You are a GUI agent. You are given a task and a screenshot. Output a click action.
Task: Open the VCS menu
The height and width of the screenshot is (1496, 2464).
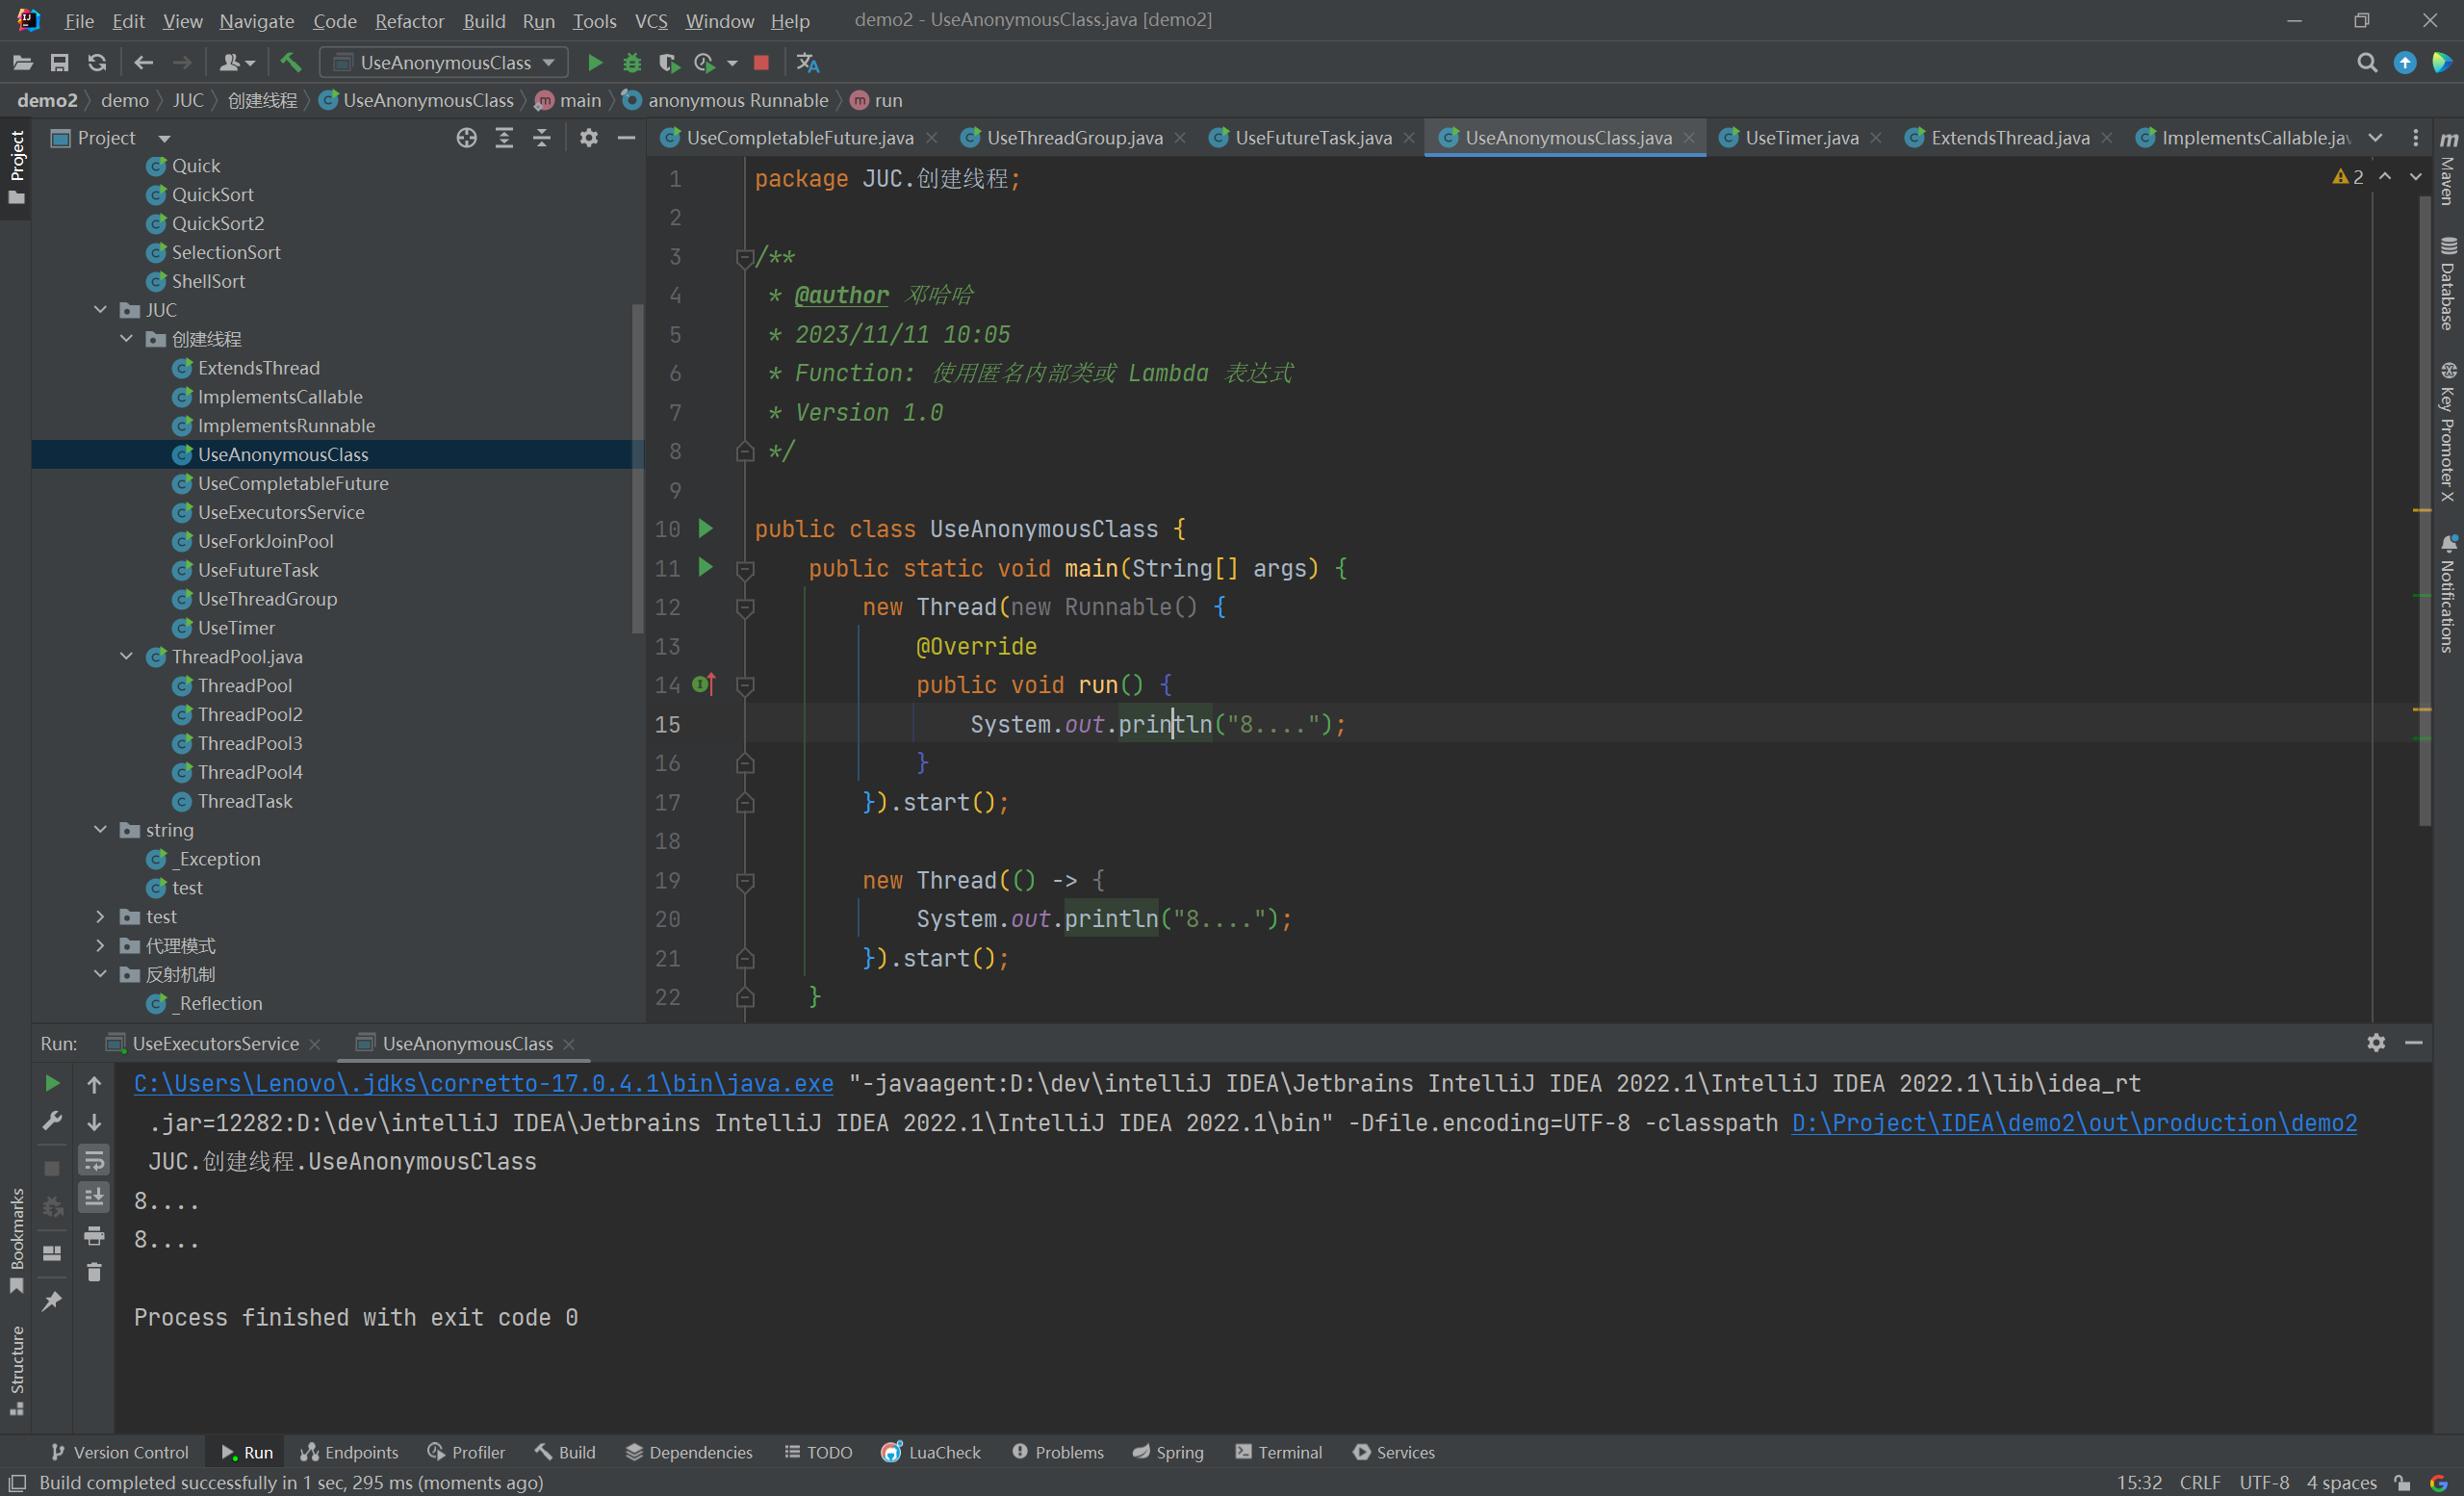pyautogui.click(x=651, y=20)
